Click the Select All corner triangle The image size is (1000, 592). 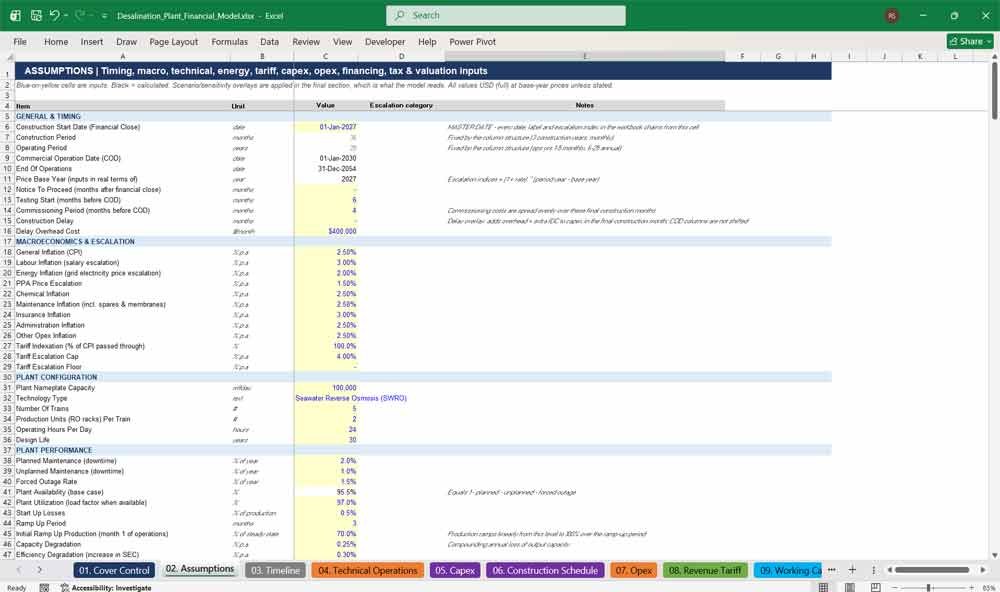tap(9, 57)
